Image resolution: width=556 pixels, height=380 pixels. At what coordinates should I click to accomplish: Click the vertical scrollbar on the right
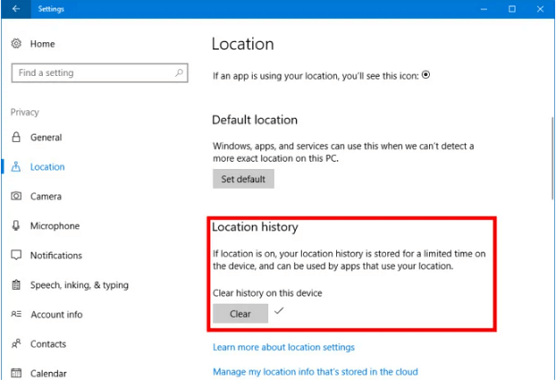click(552, 158)
